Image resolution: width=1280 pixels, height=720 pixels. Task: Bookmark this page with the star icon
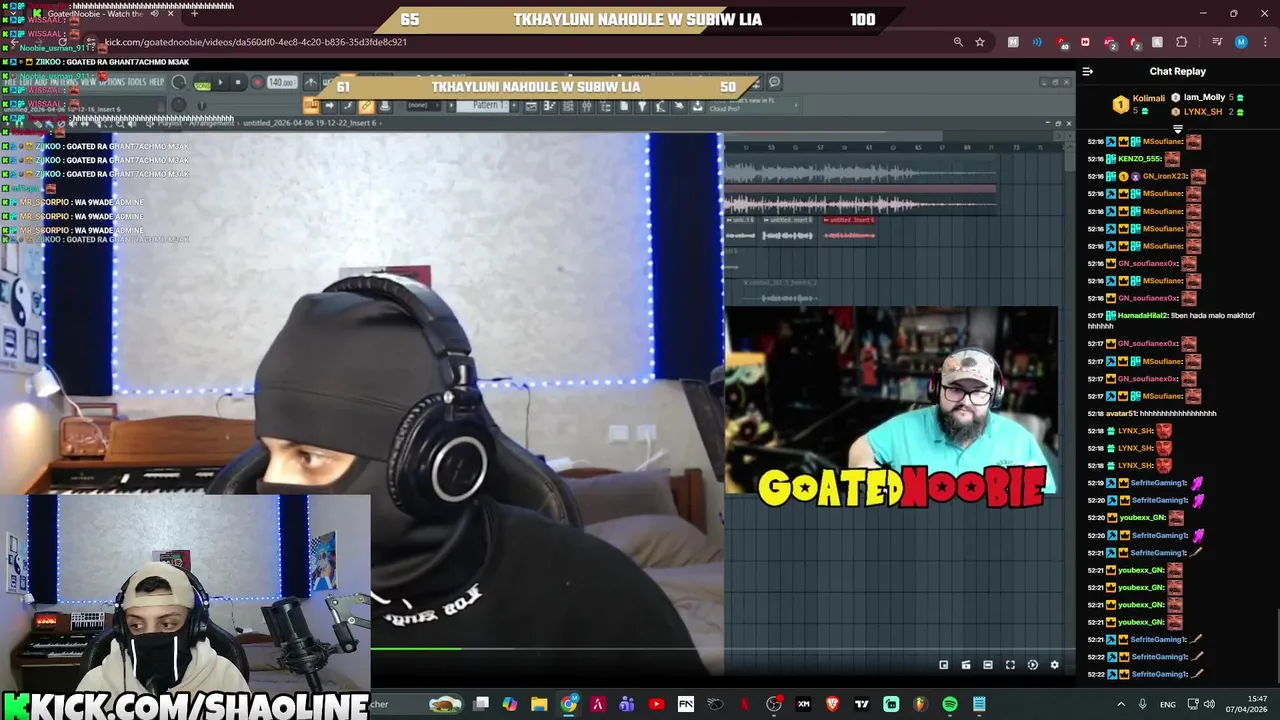pos(980,42)
